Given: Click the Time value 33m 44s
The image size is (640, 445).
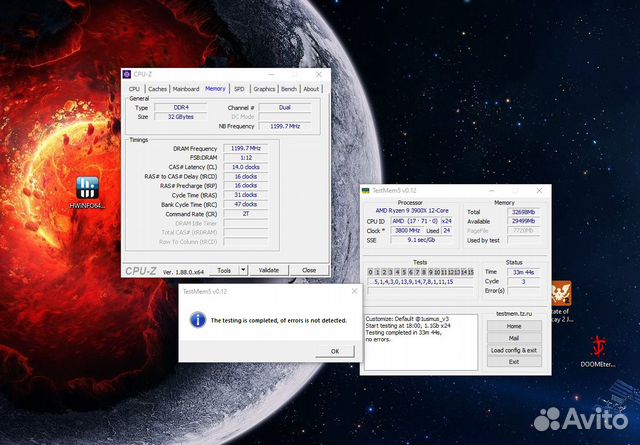Looking at the screenshot, I should [524, 272].
